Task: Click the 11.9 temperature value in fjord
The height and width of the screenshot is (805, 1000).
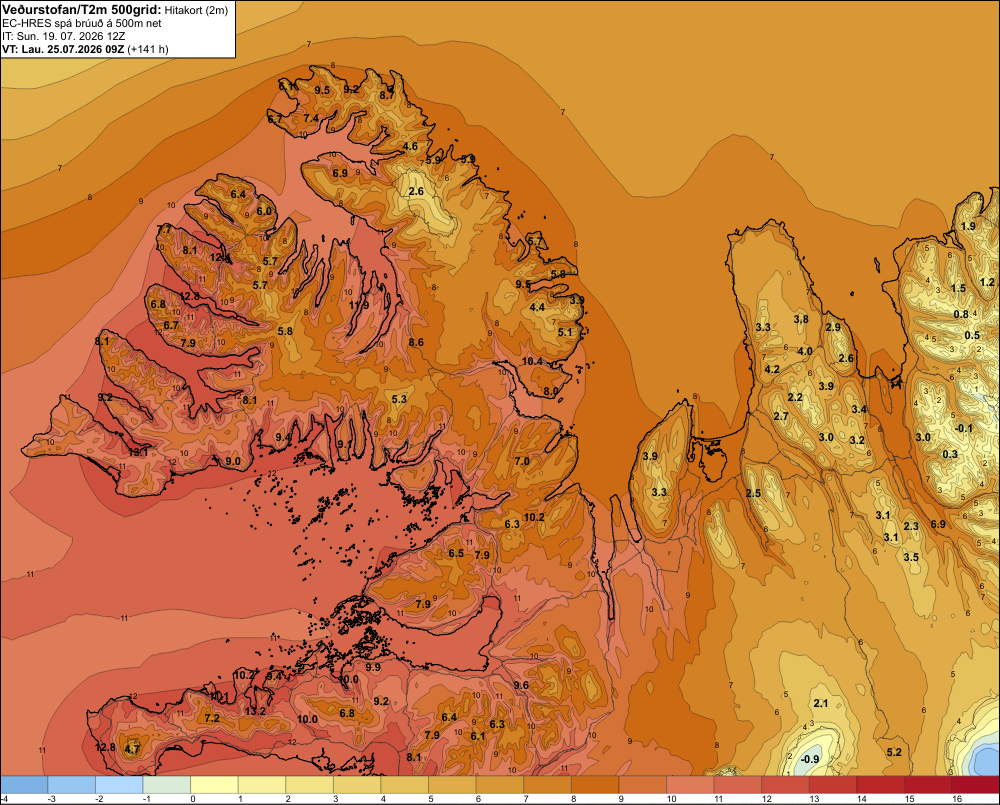Action: point(359,305)
